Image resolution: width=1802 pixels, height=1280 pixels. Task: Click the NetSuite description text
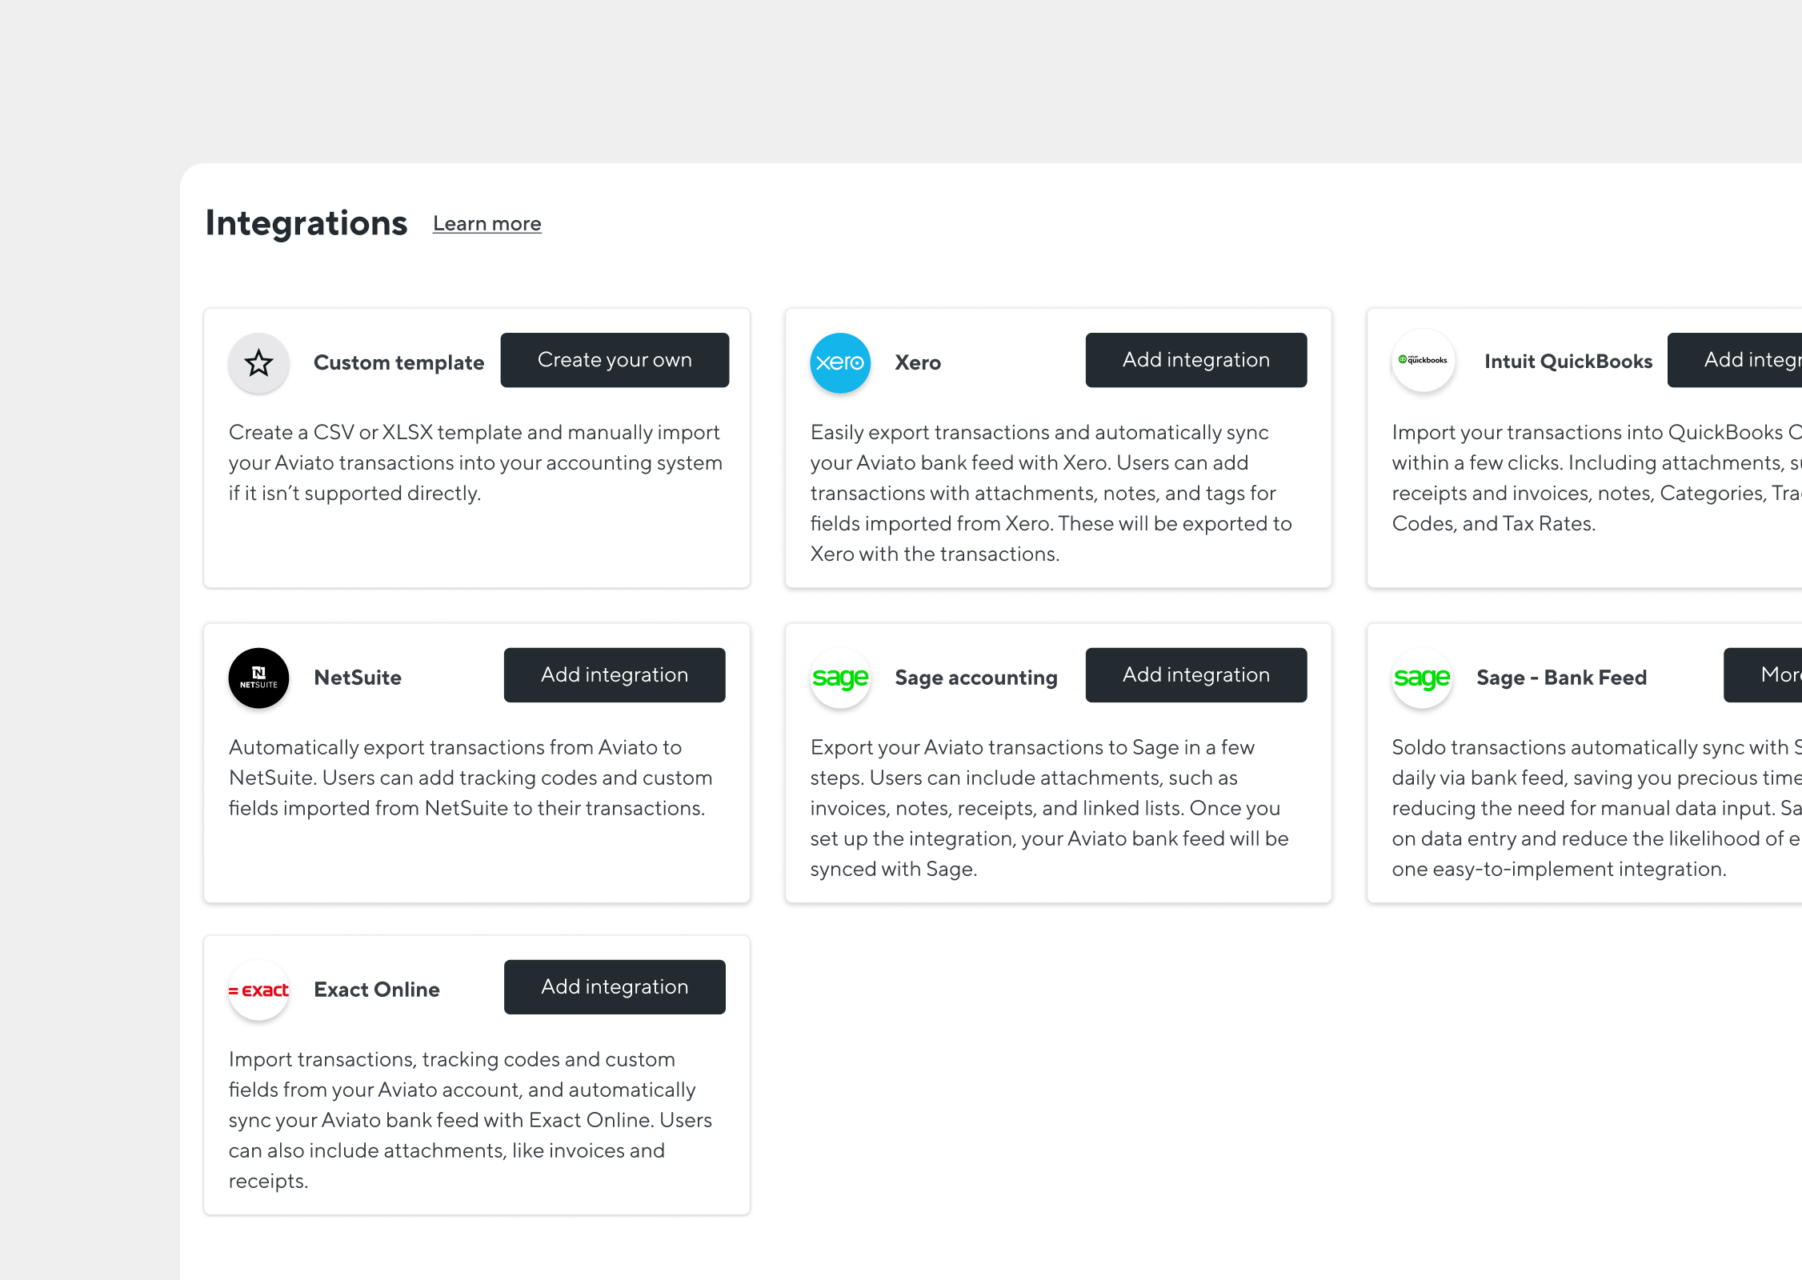[x=471, y=777]
